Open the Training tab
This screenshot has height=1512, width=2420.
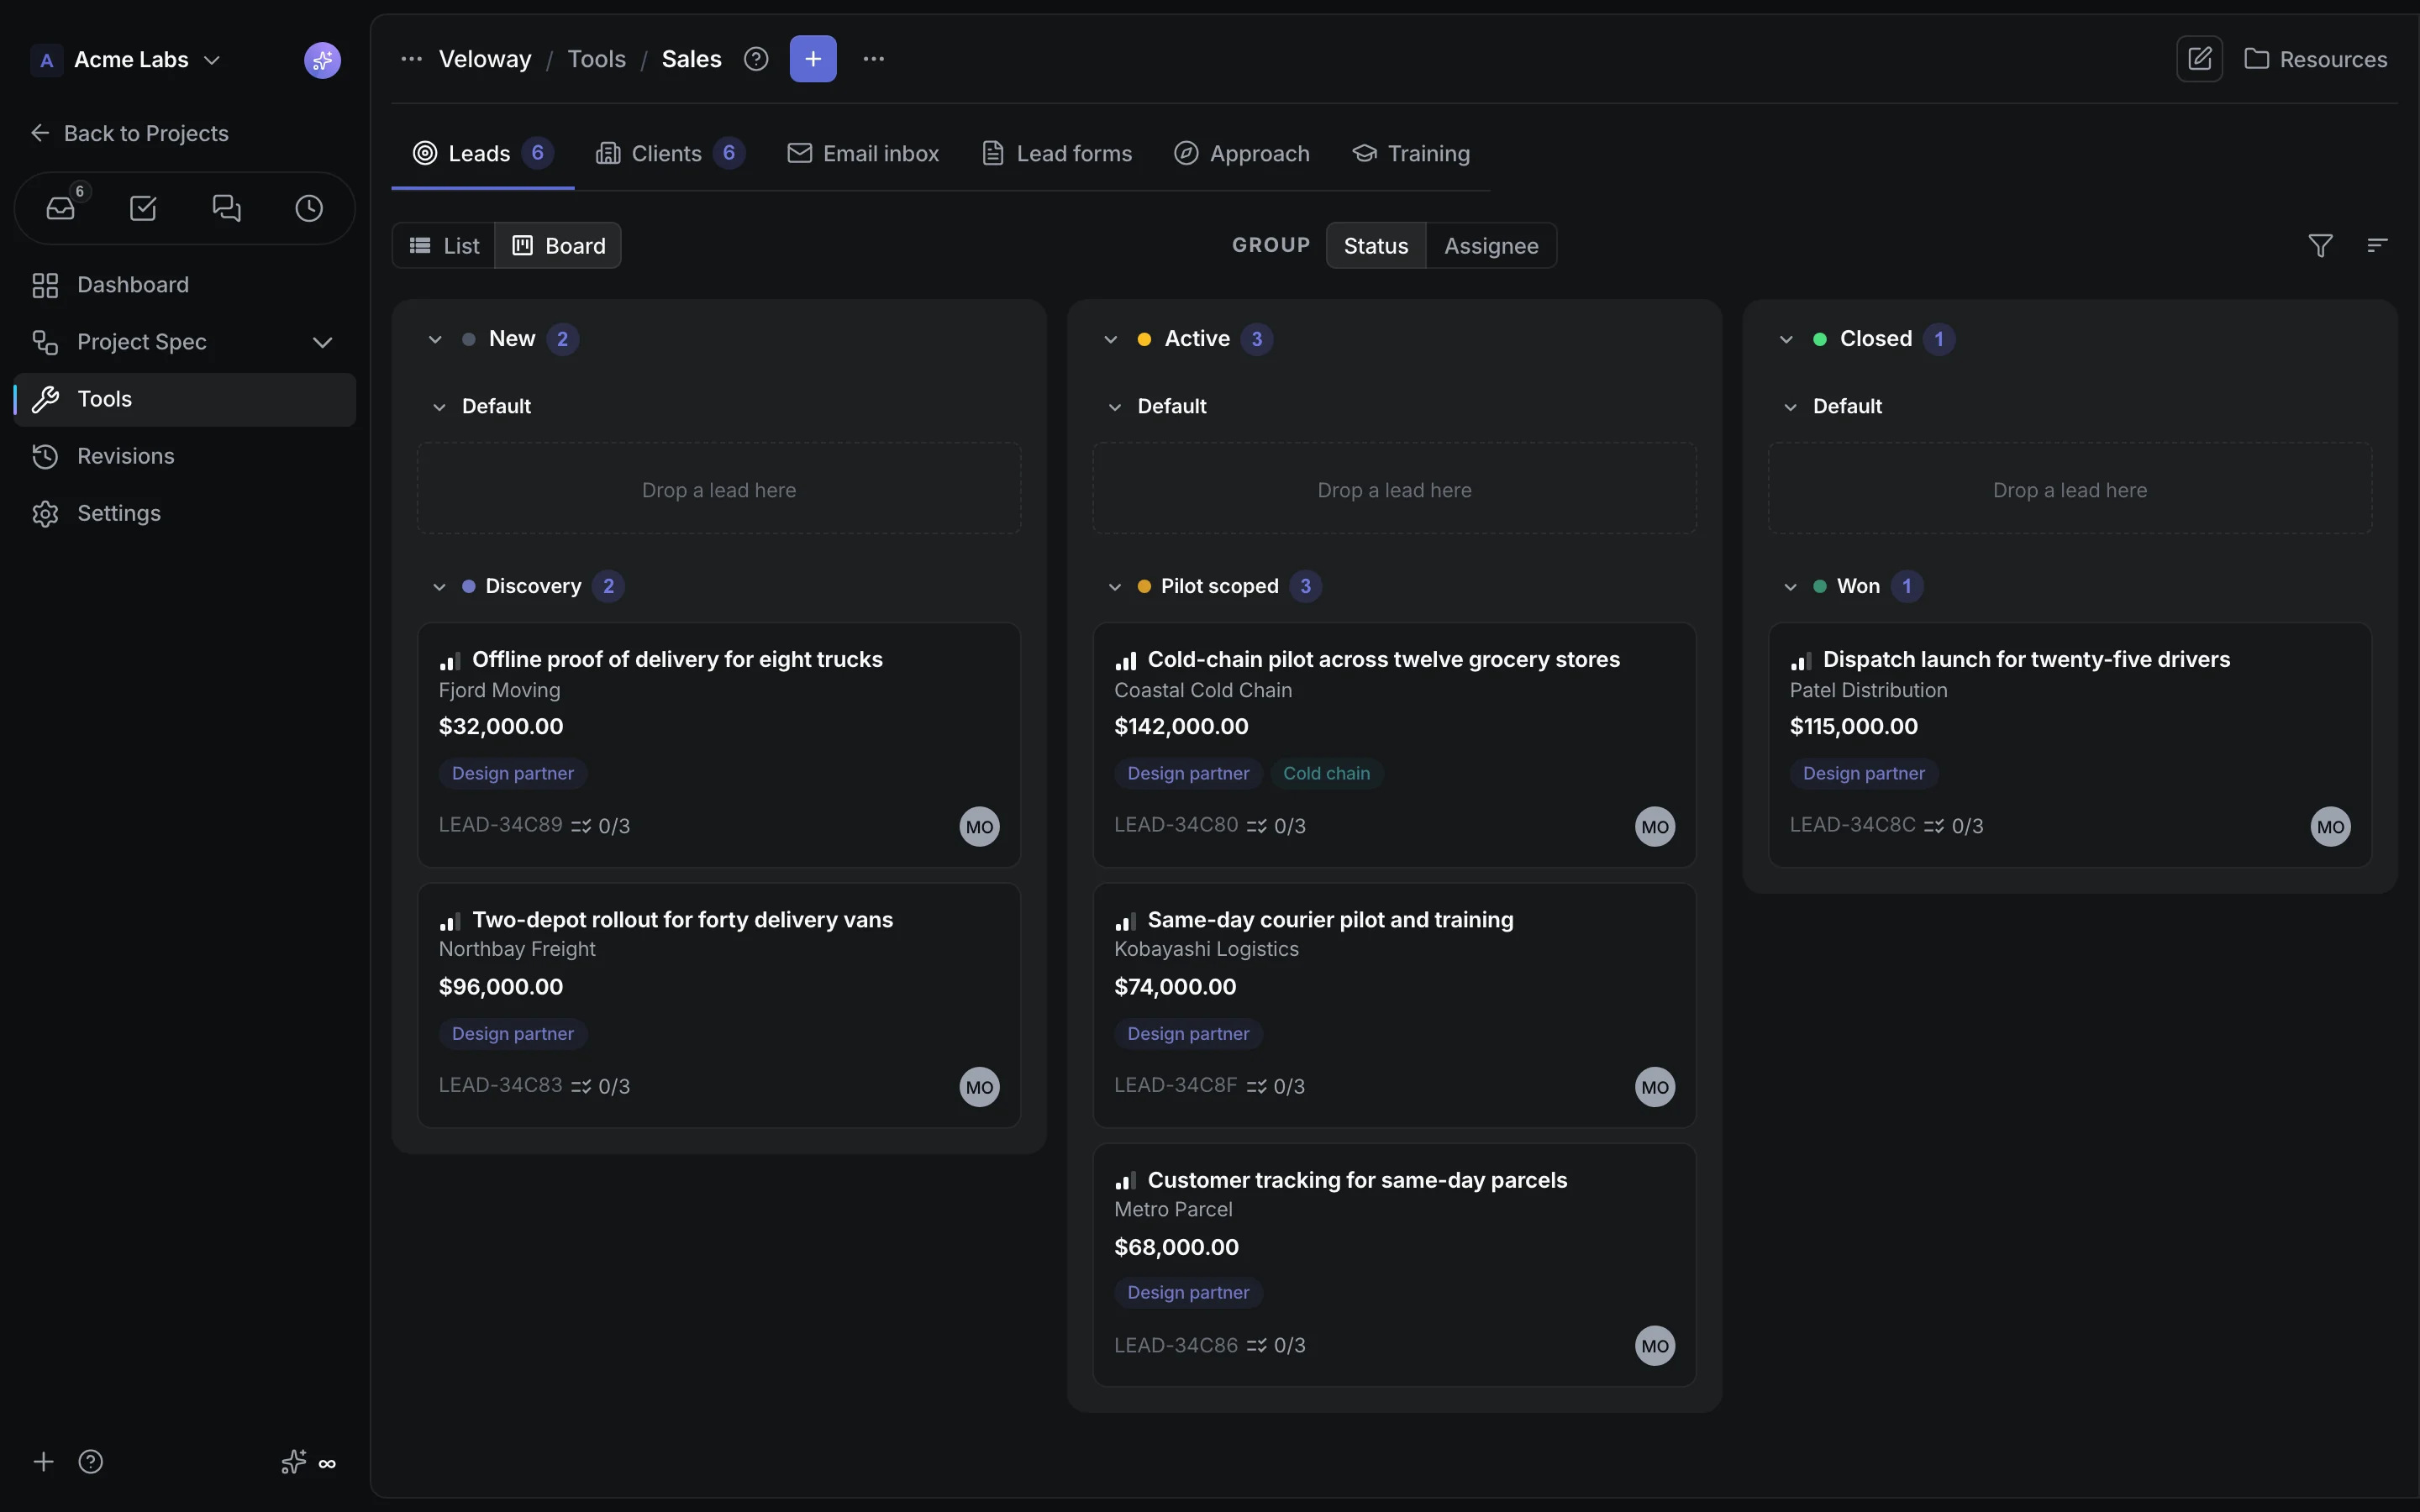(1411, 153)
